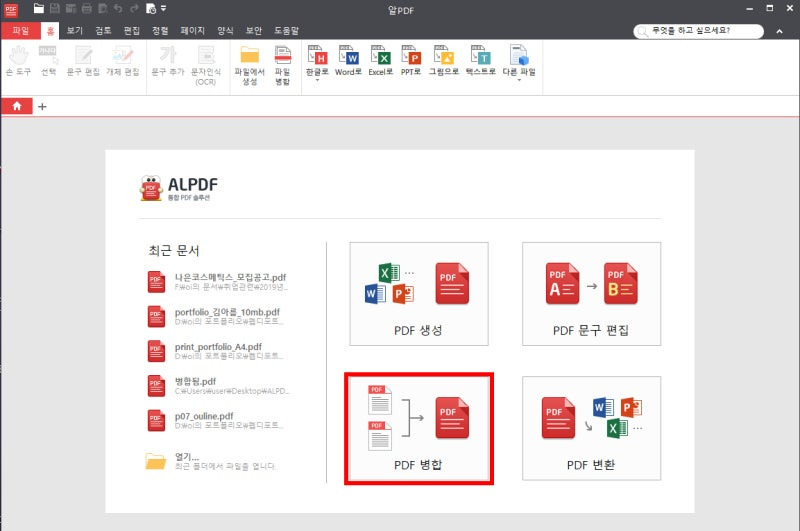Viewport: 800px width, 531px height.
Task: Click the undo arrow in title bar
Action: click(118, 8)
